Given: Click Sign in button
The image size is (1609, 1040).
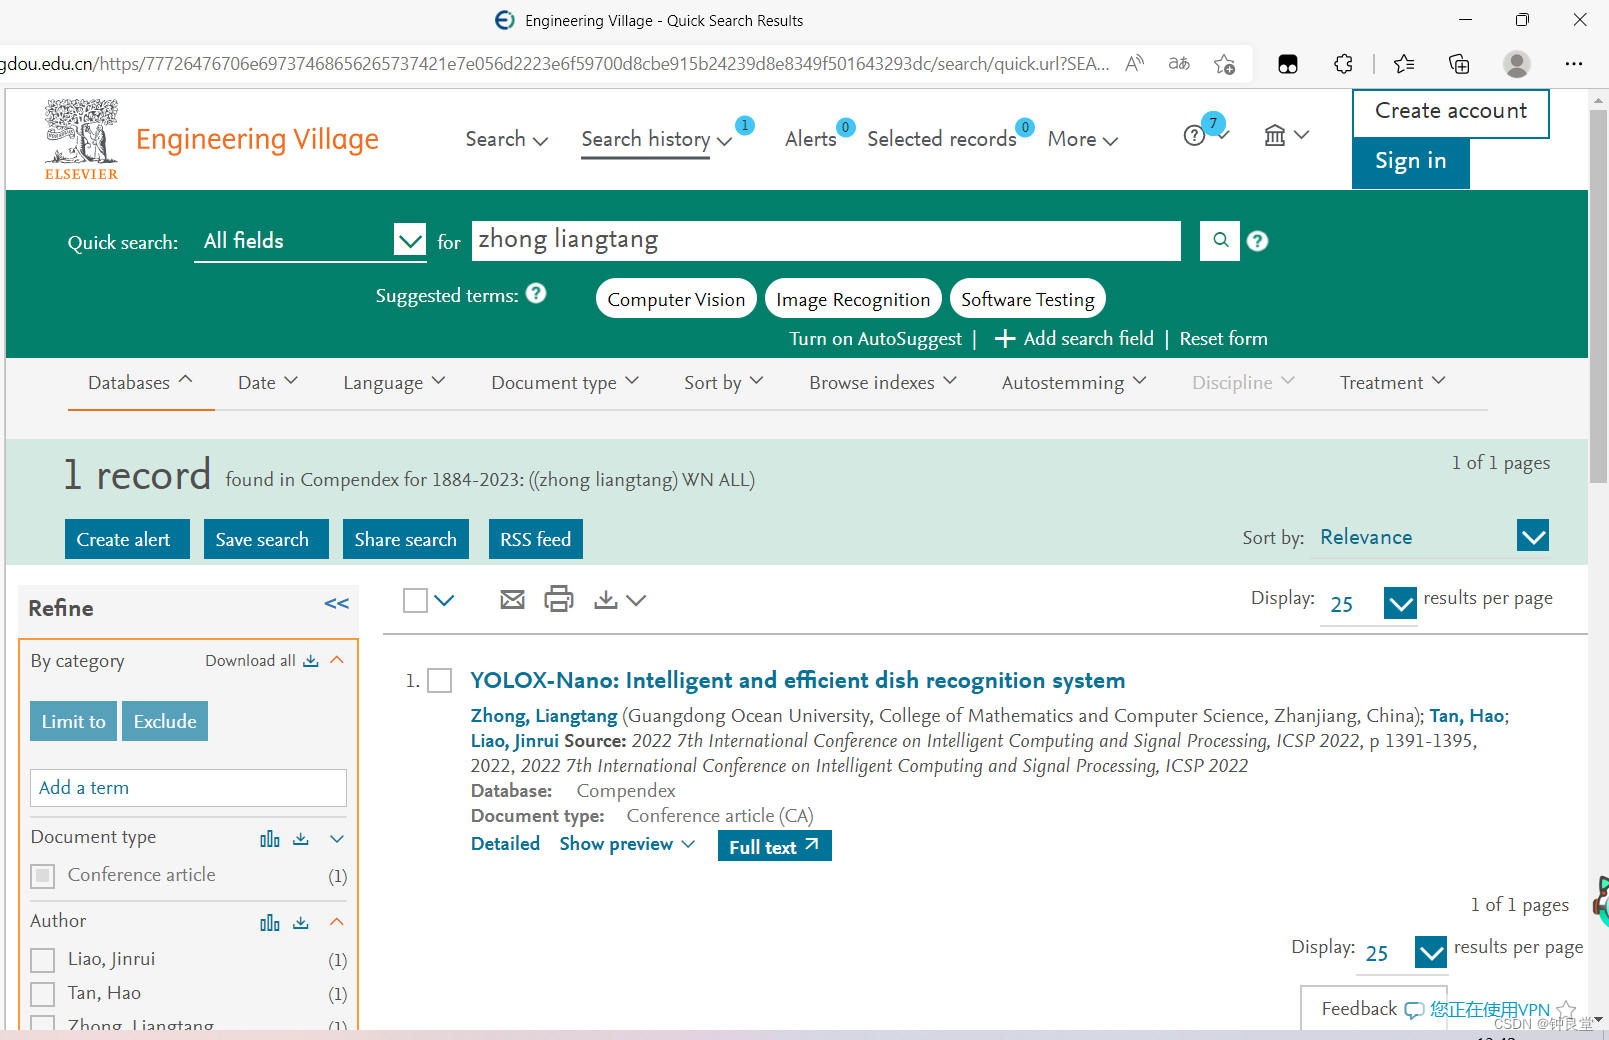Looking at the screenshot, I should click(1410, 162).
